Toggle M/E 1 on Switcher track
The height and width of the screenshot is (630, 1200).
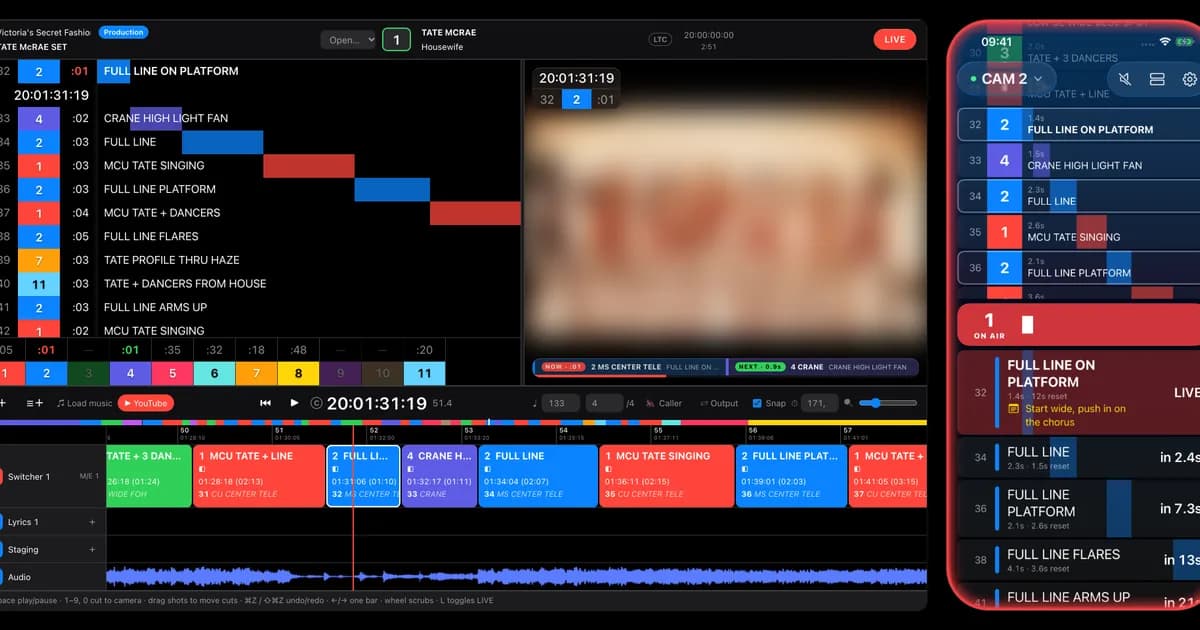[89, 477]
